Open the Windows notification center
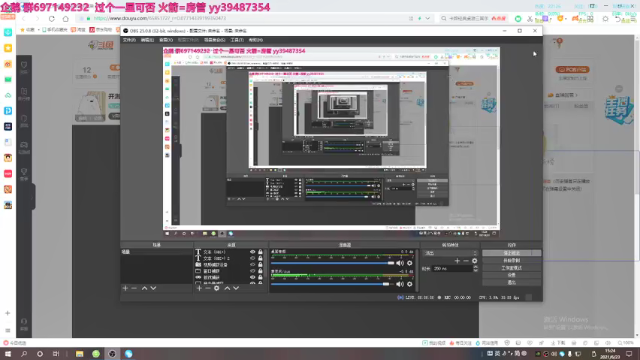Screen dimensions: 640x360 (629, 354)
